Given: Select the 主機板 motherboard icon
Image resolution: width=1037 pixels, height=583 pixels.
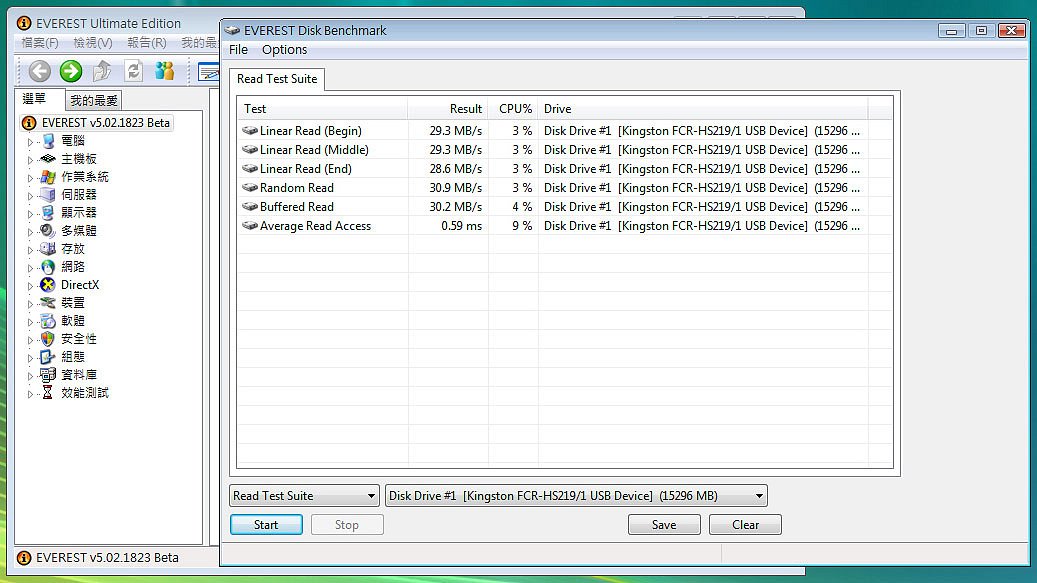Looking at the screenshot, I should (48, 159).
